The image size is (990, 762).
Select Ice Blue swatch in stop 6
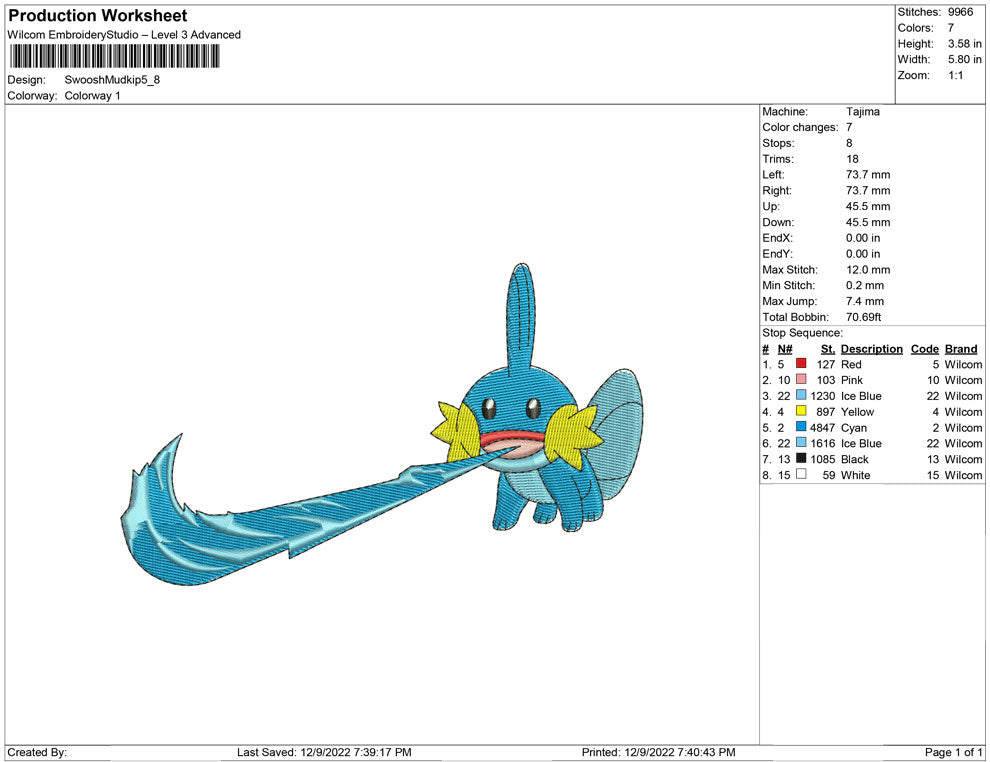pos(801,443)
